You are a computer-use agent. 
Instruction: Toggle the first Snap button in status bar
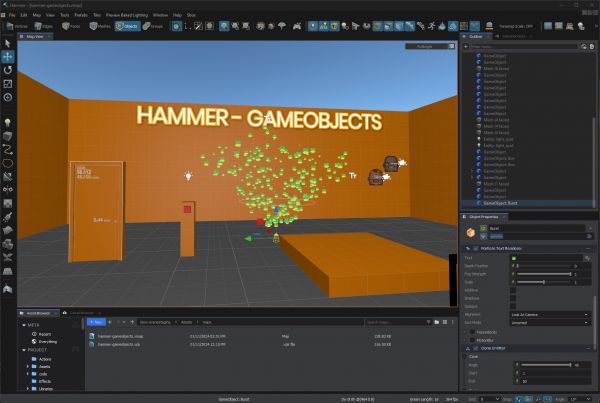coord(519,399)
